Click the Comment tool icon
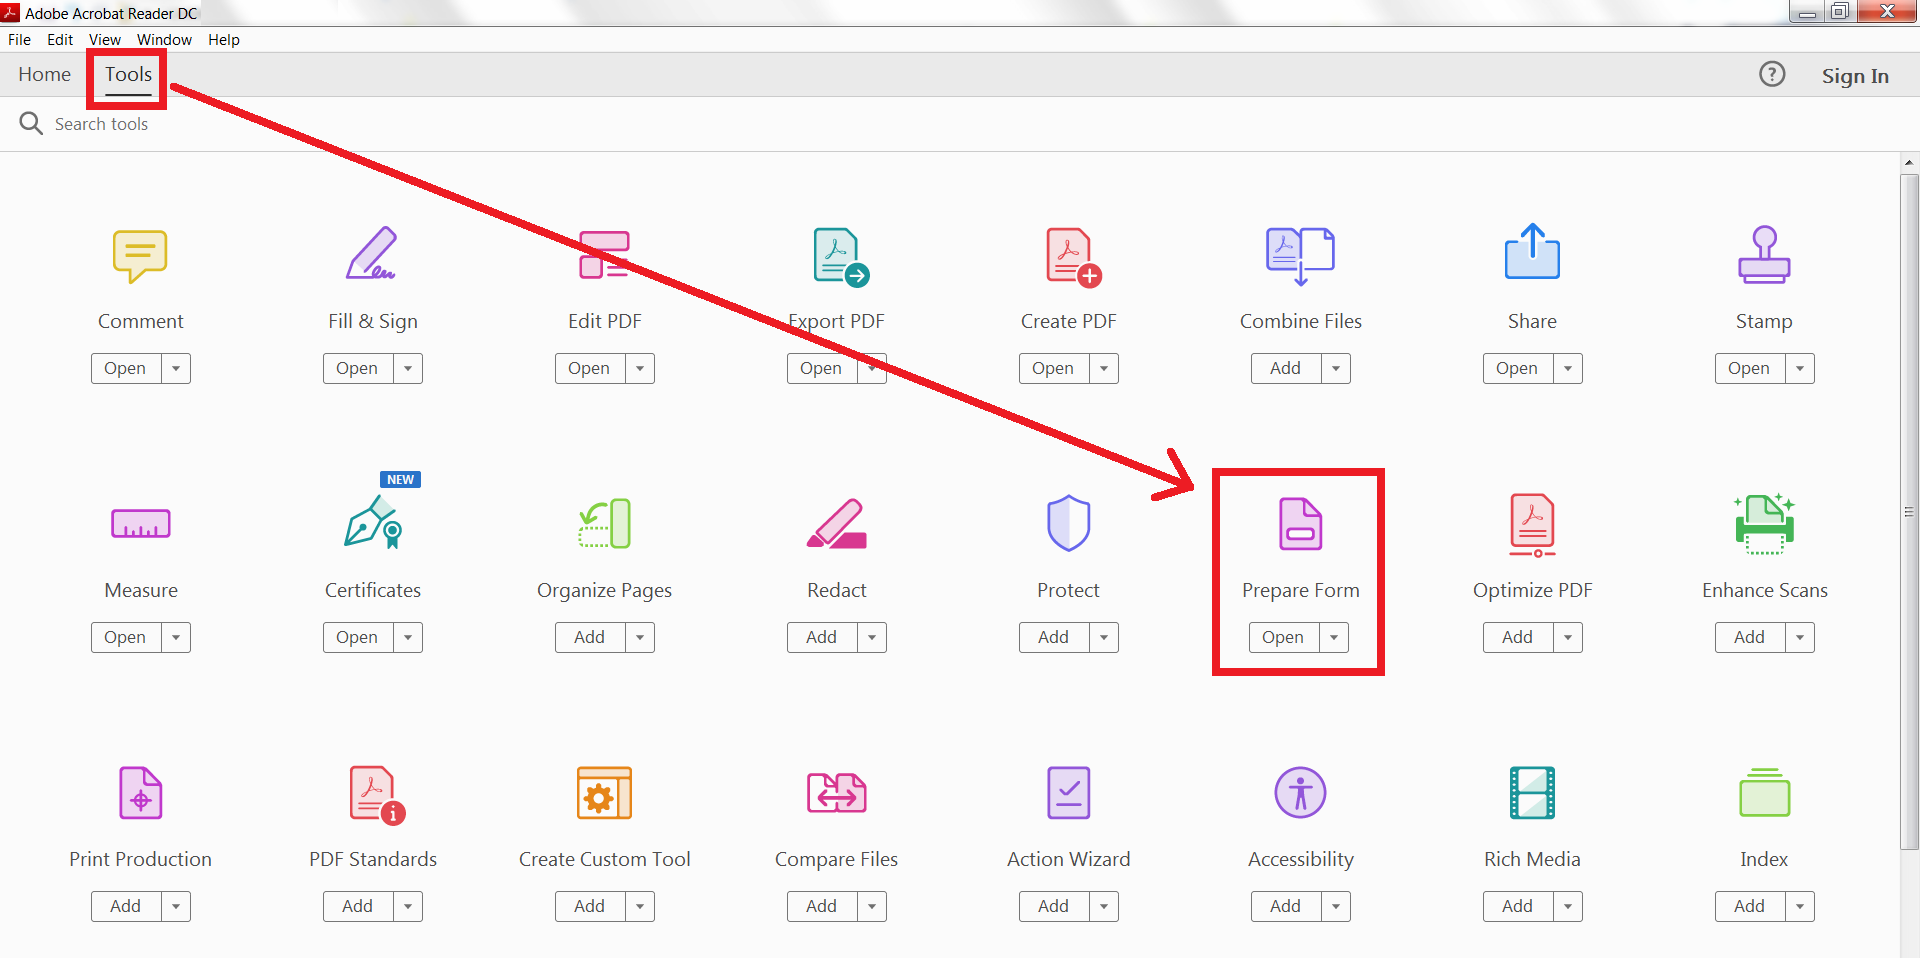Viewport: 1920px width, 958px height. (x=140, y=255)
